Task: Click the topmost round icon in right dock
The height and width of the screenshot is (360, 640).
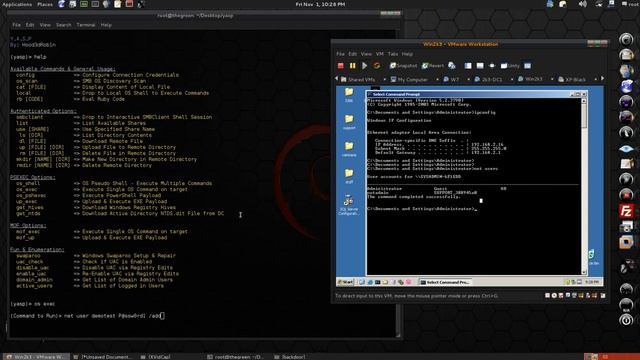Action: click(x=626, y=39)
